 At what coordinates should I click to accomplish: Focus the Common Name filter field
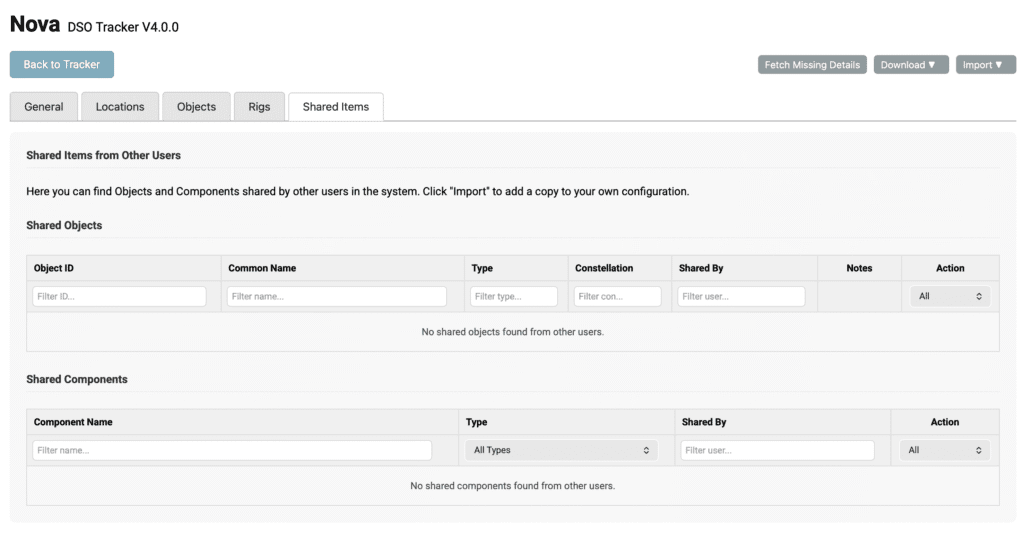(x=336, y=296)
